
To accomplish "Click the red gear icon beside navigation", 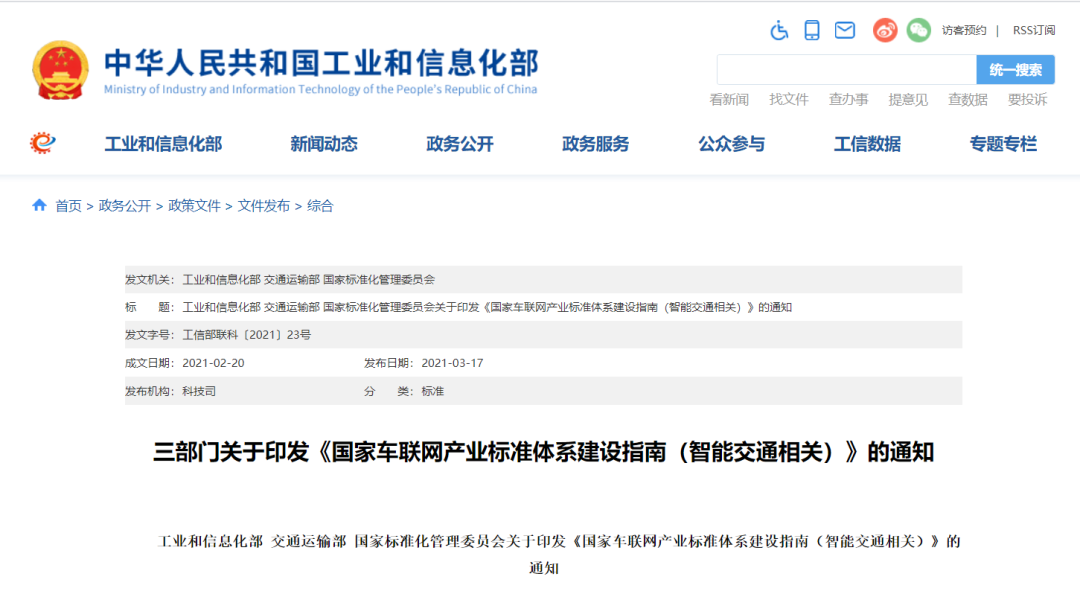I will [x=43, y=143].
